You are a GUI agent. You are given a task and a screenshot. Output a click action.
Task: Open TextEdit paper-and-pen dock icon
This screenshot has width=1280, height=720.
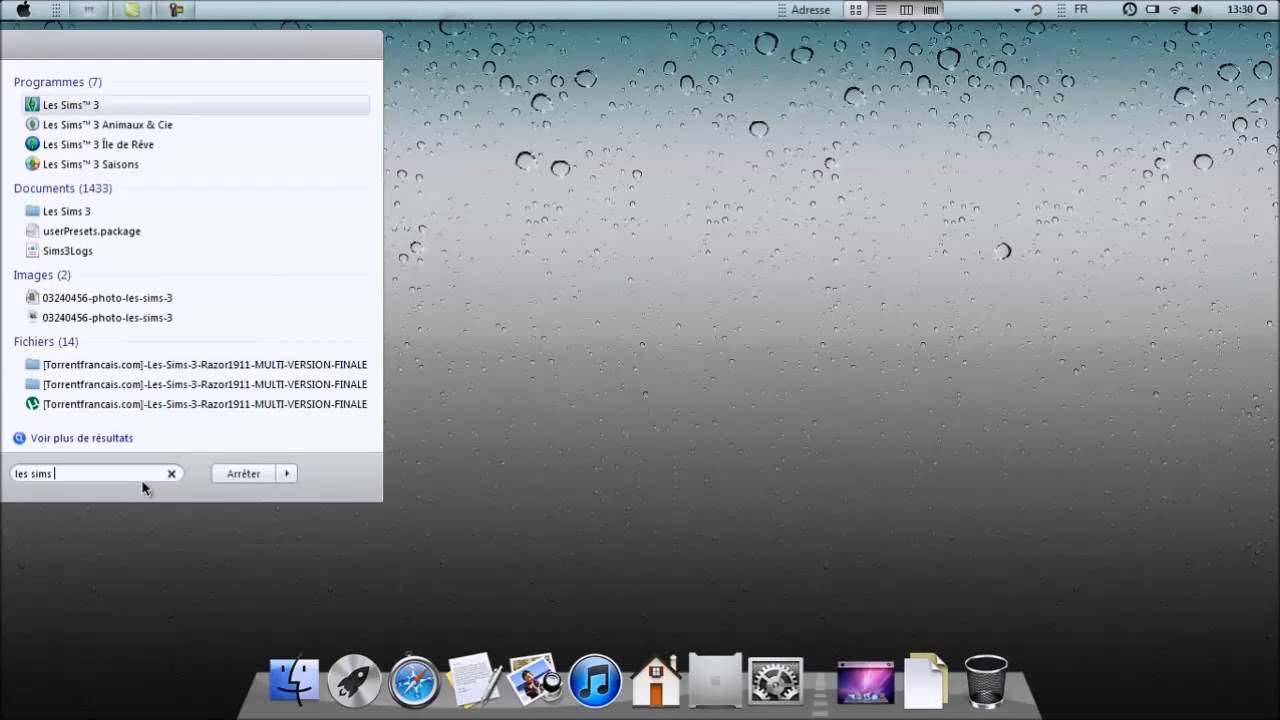[474, 680]
